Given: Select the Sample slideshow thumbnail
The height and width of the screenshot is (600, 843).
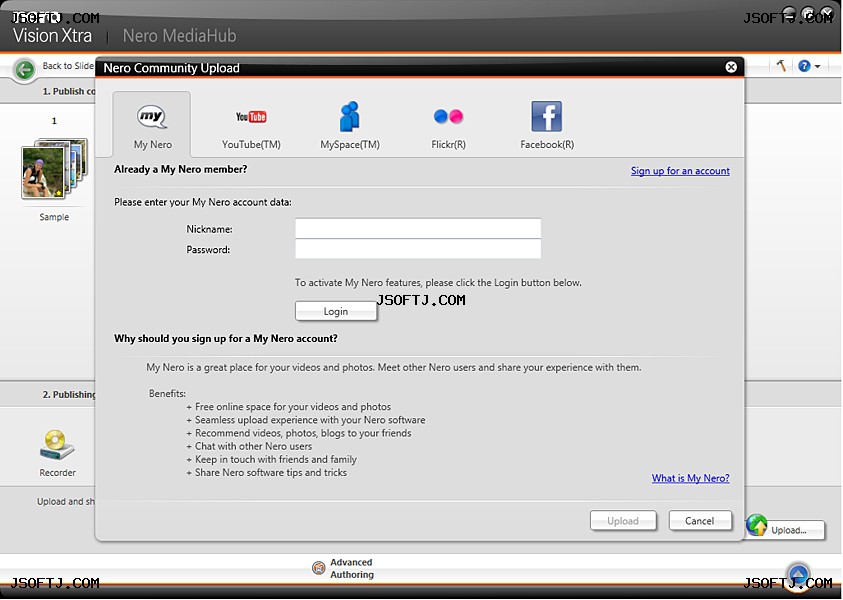Looking at the screenshot, I should 54,169.
